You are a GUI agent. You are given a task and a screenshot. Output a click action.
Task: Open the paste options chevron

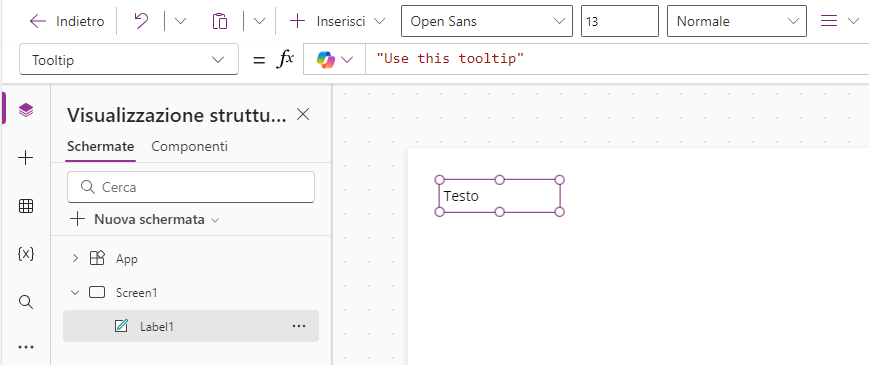click(x=259, y=22)
